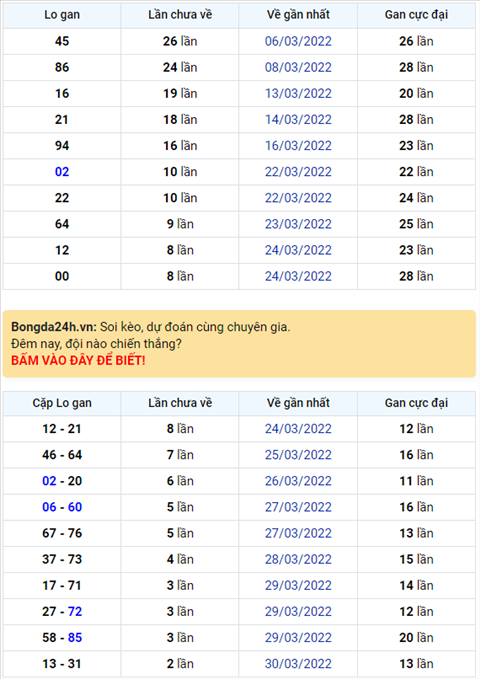This screenshot has width=480, height=679.
Task: Select the Lo gan number 64
Action: pos(62,224)
